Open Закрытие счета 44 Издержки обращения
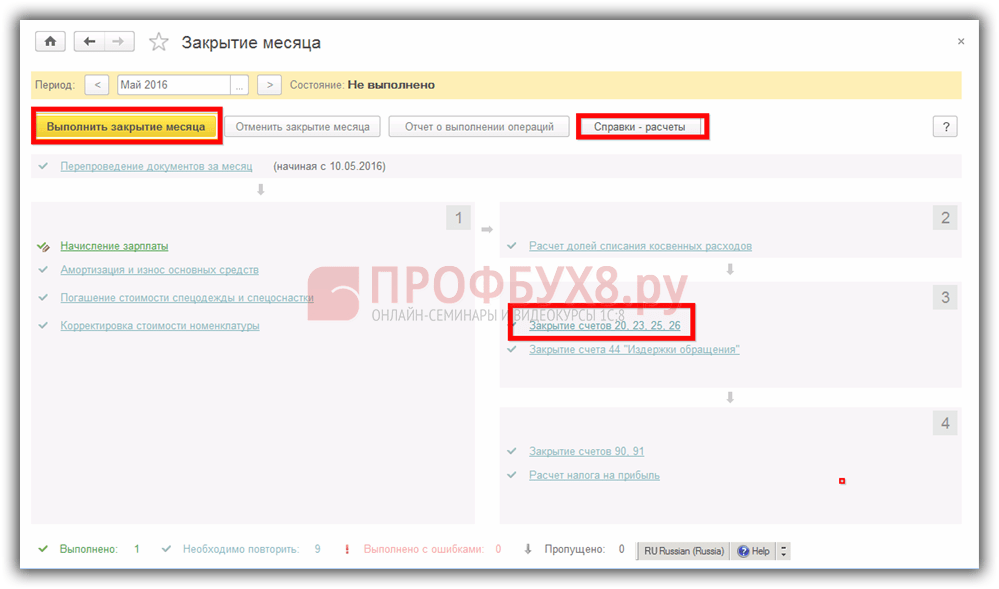The width and height of the screenshot is (999, 589). point(634,349)
